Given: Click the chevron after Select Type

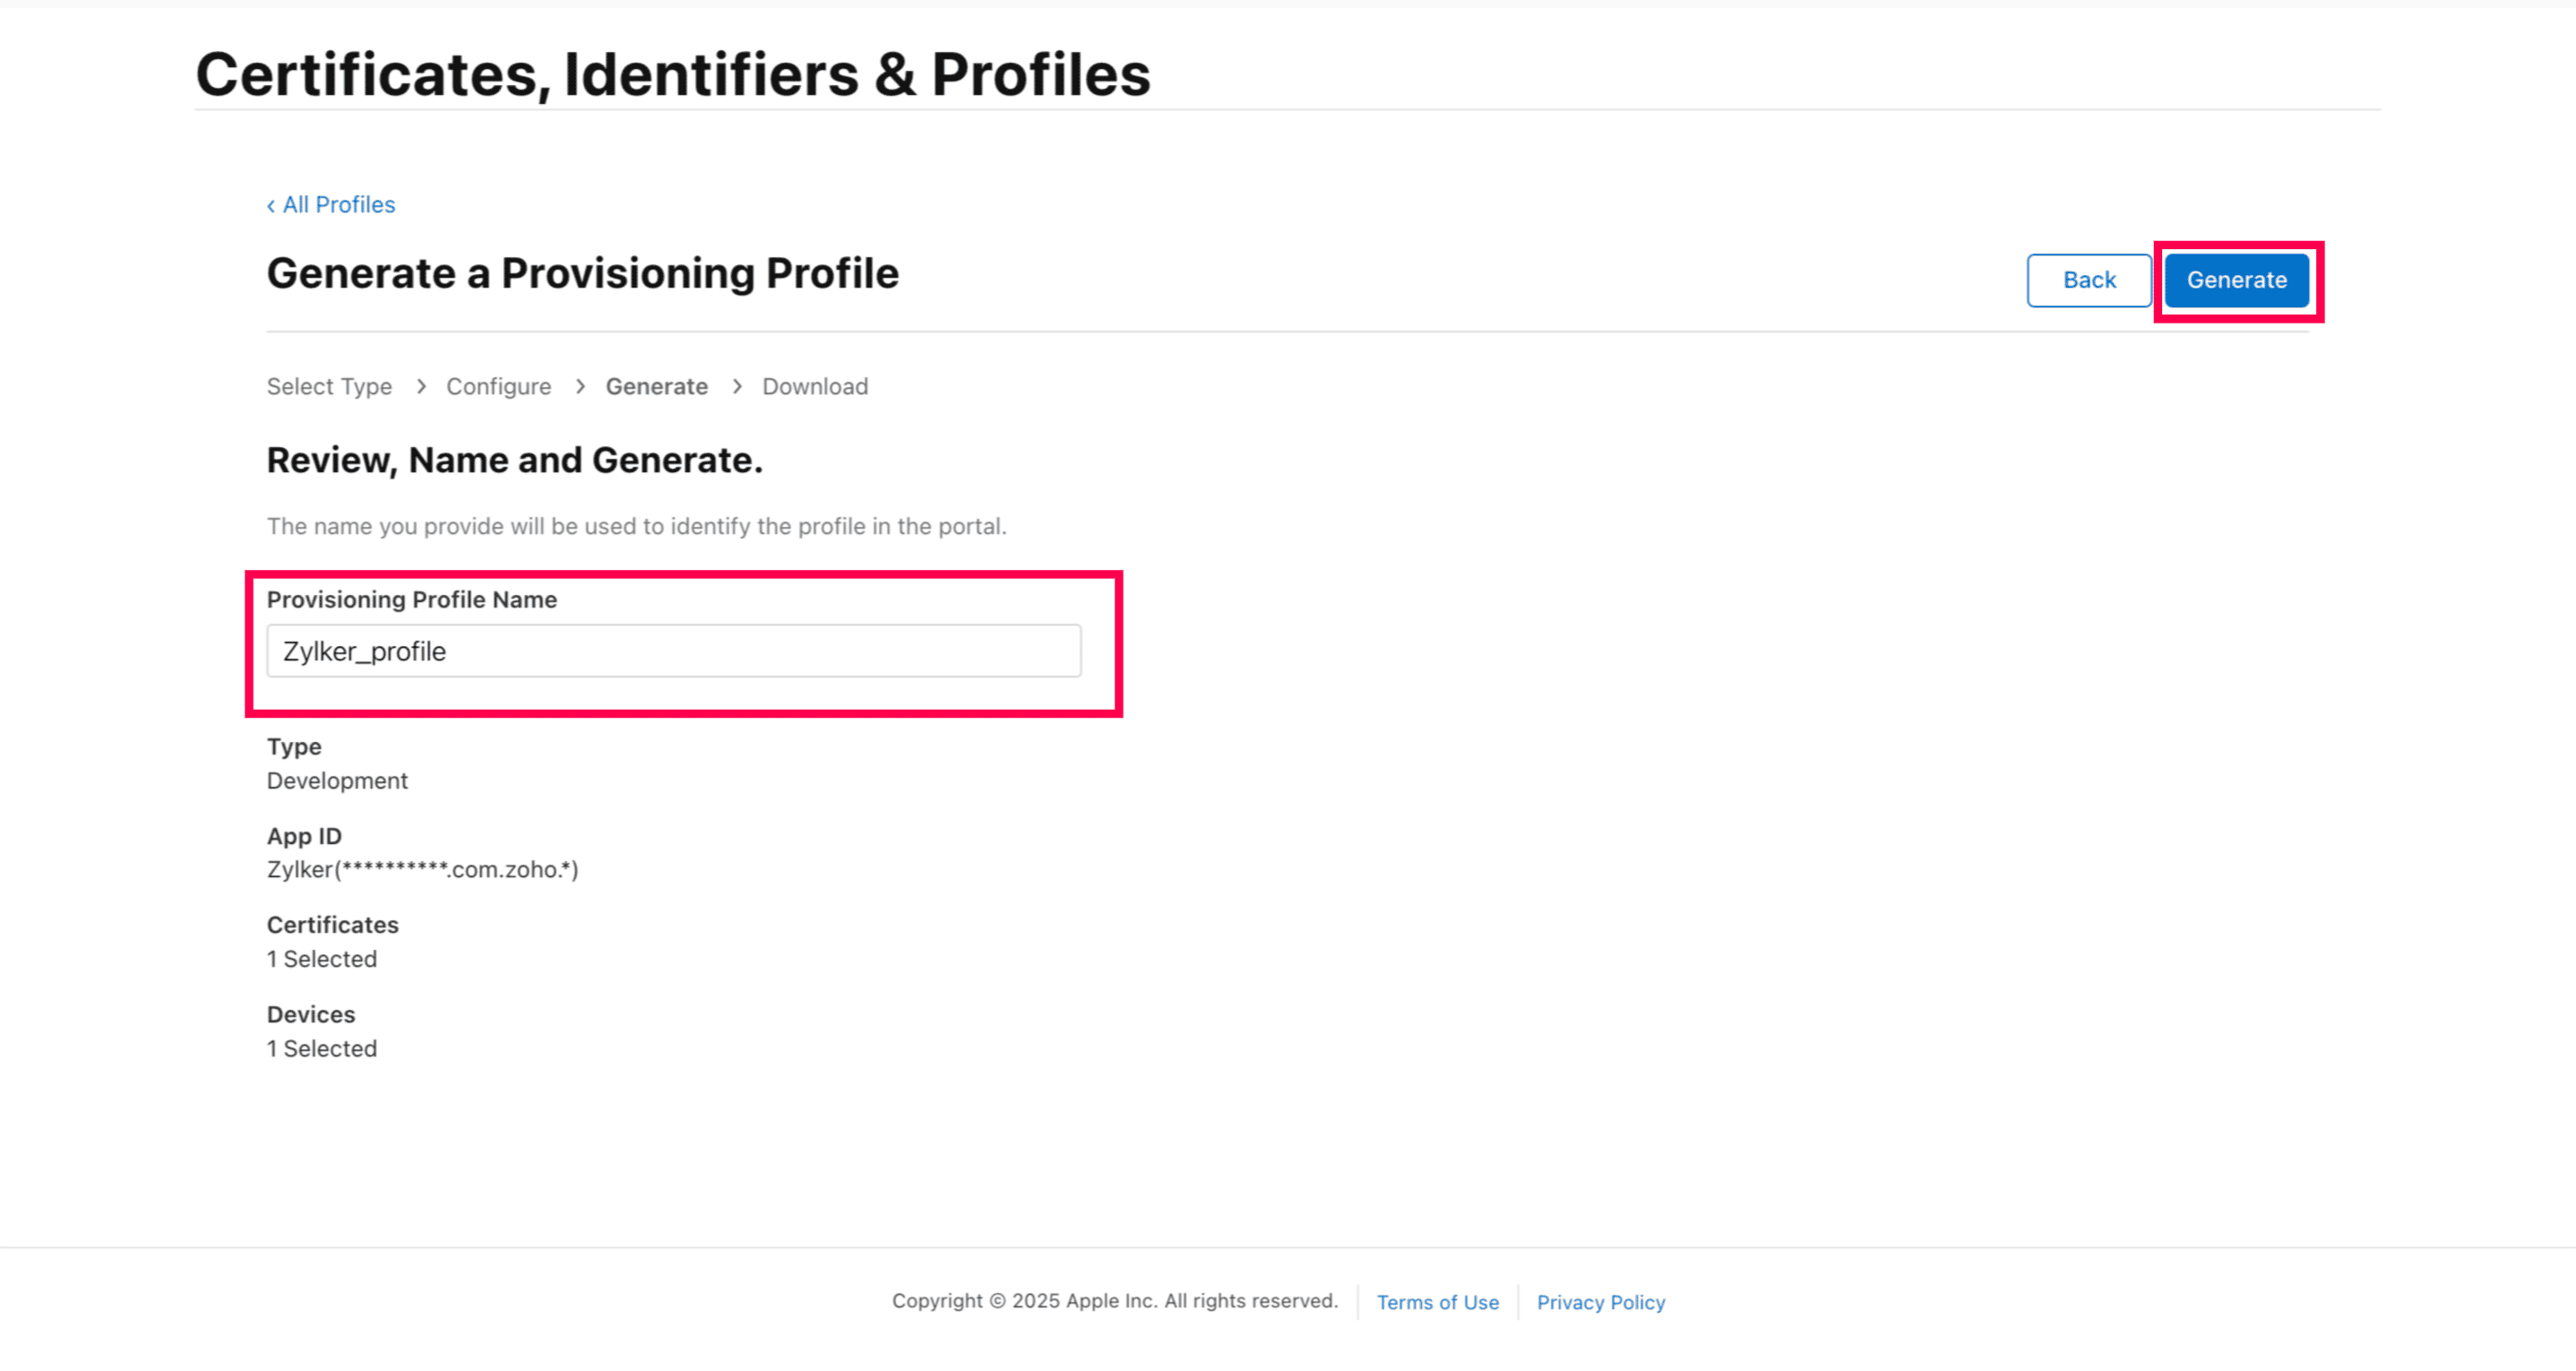Looking at the screenshot, I should (421, 387).
